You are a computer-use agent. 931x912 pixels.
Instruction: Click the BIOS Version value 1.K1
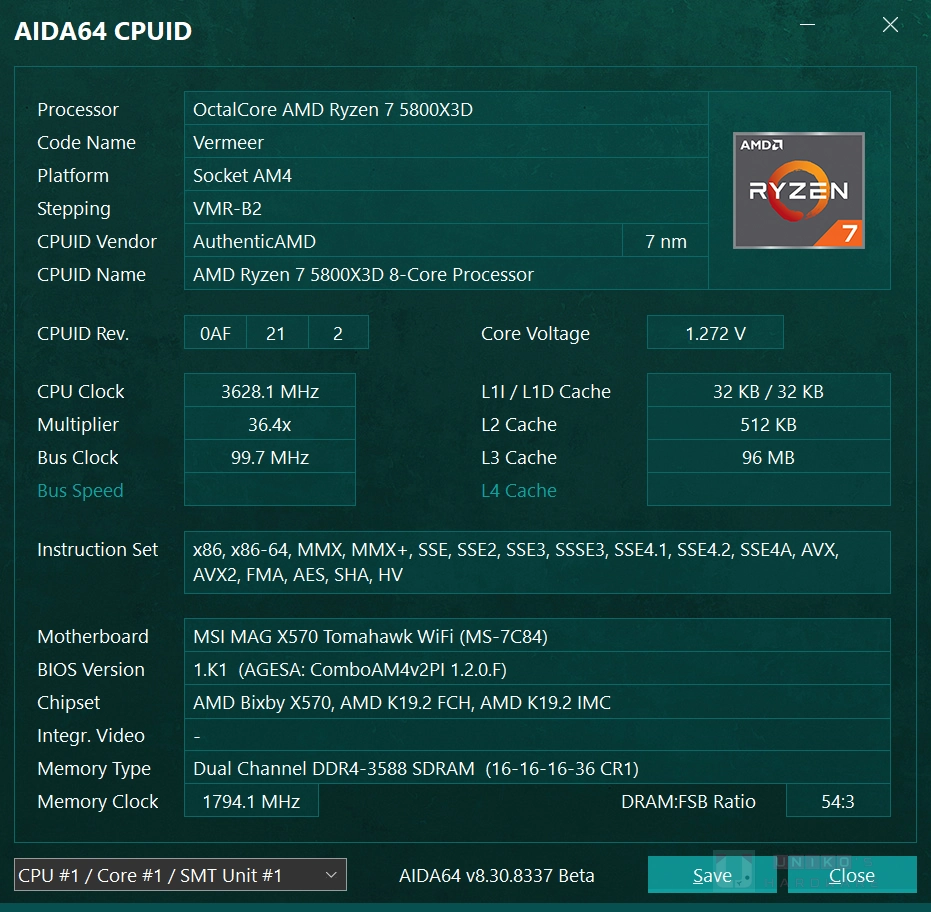click(537, 669)
